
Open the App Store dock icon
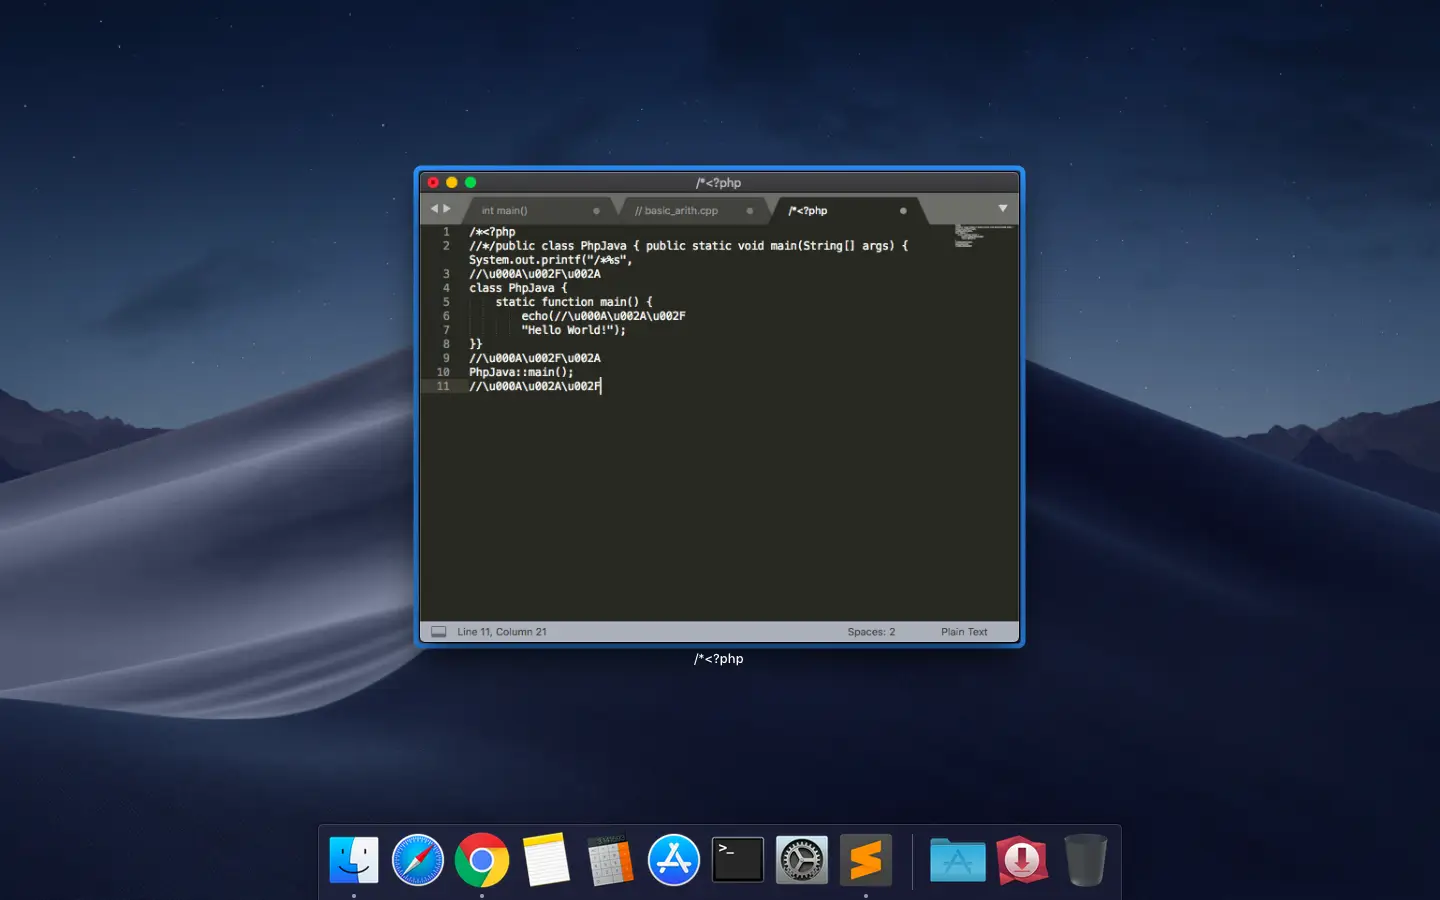[x=674, y=860]
